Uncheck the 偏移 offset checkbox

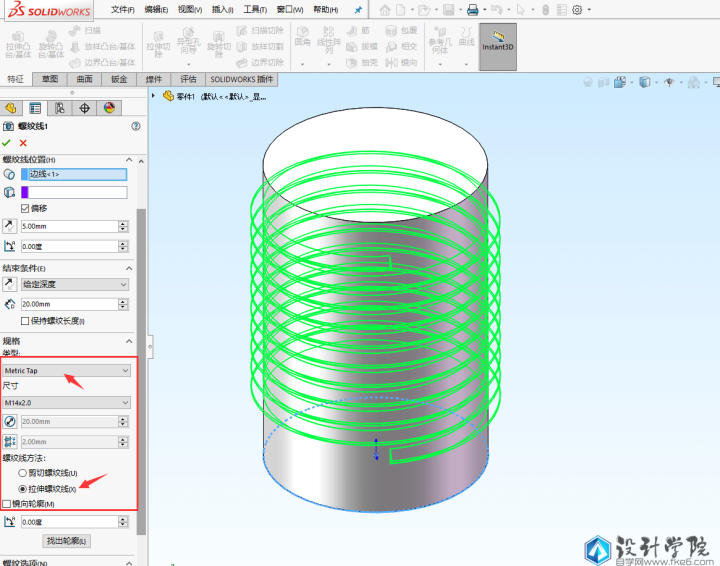point(25,208)
